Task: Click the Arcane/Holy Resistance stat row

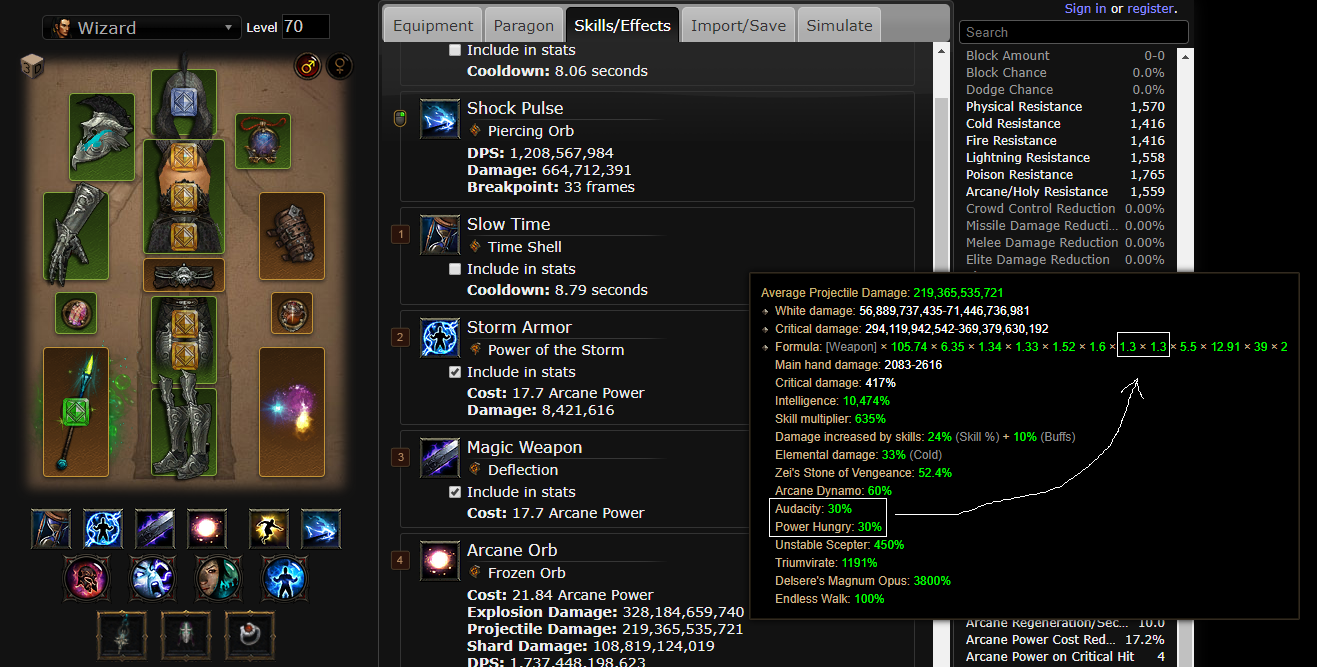Action: coord(1065,191)
